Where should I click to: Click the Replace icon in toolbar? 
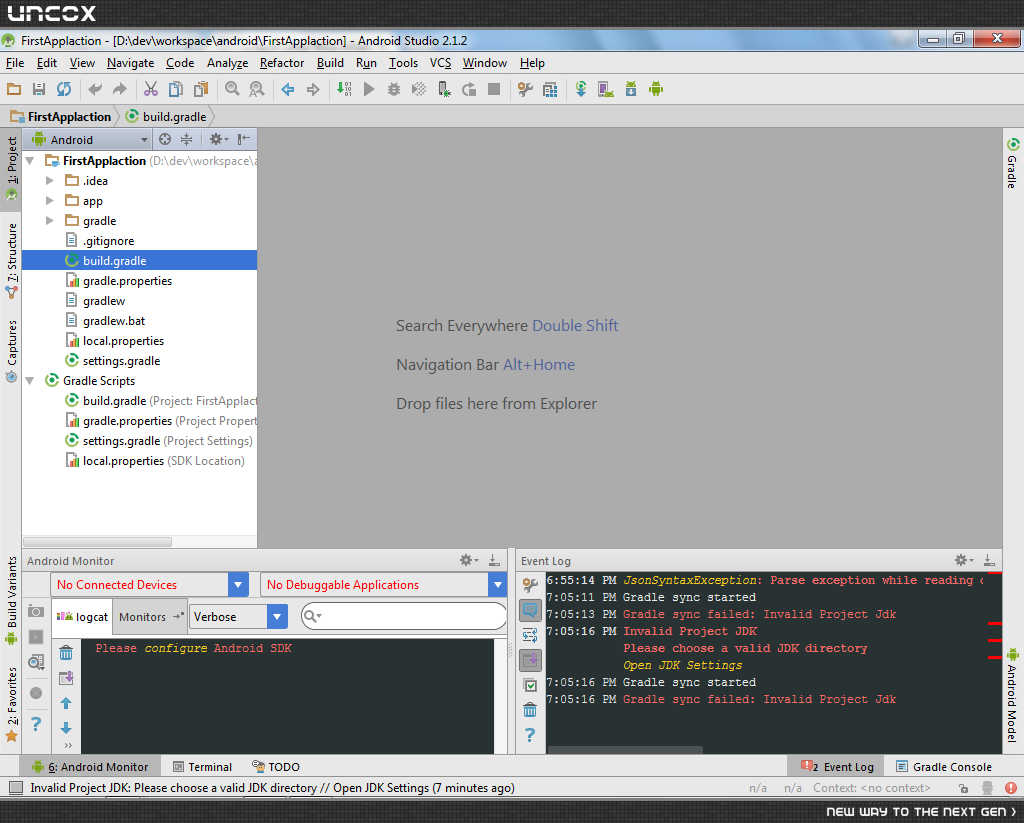[257, 89]
